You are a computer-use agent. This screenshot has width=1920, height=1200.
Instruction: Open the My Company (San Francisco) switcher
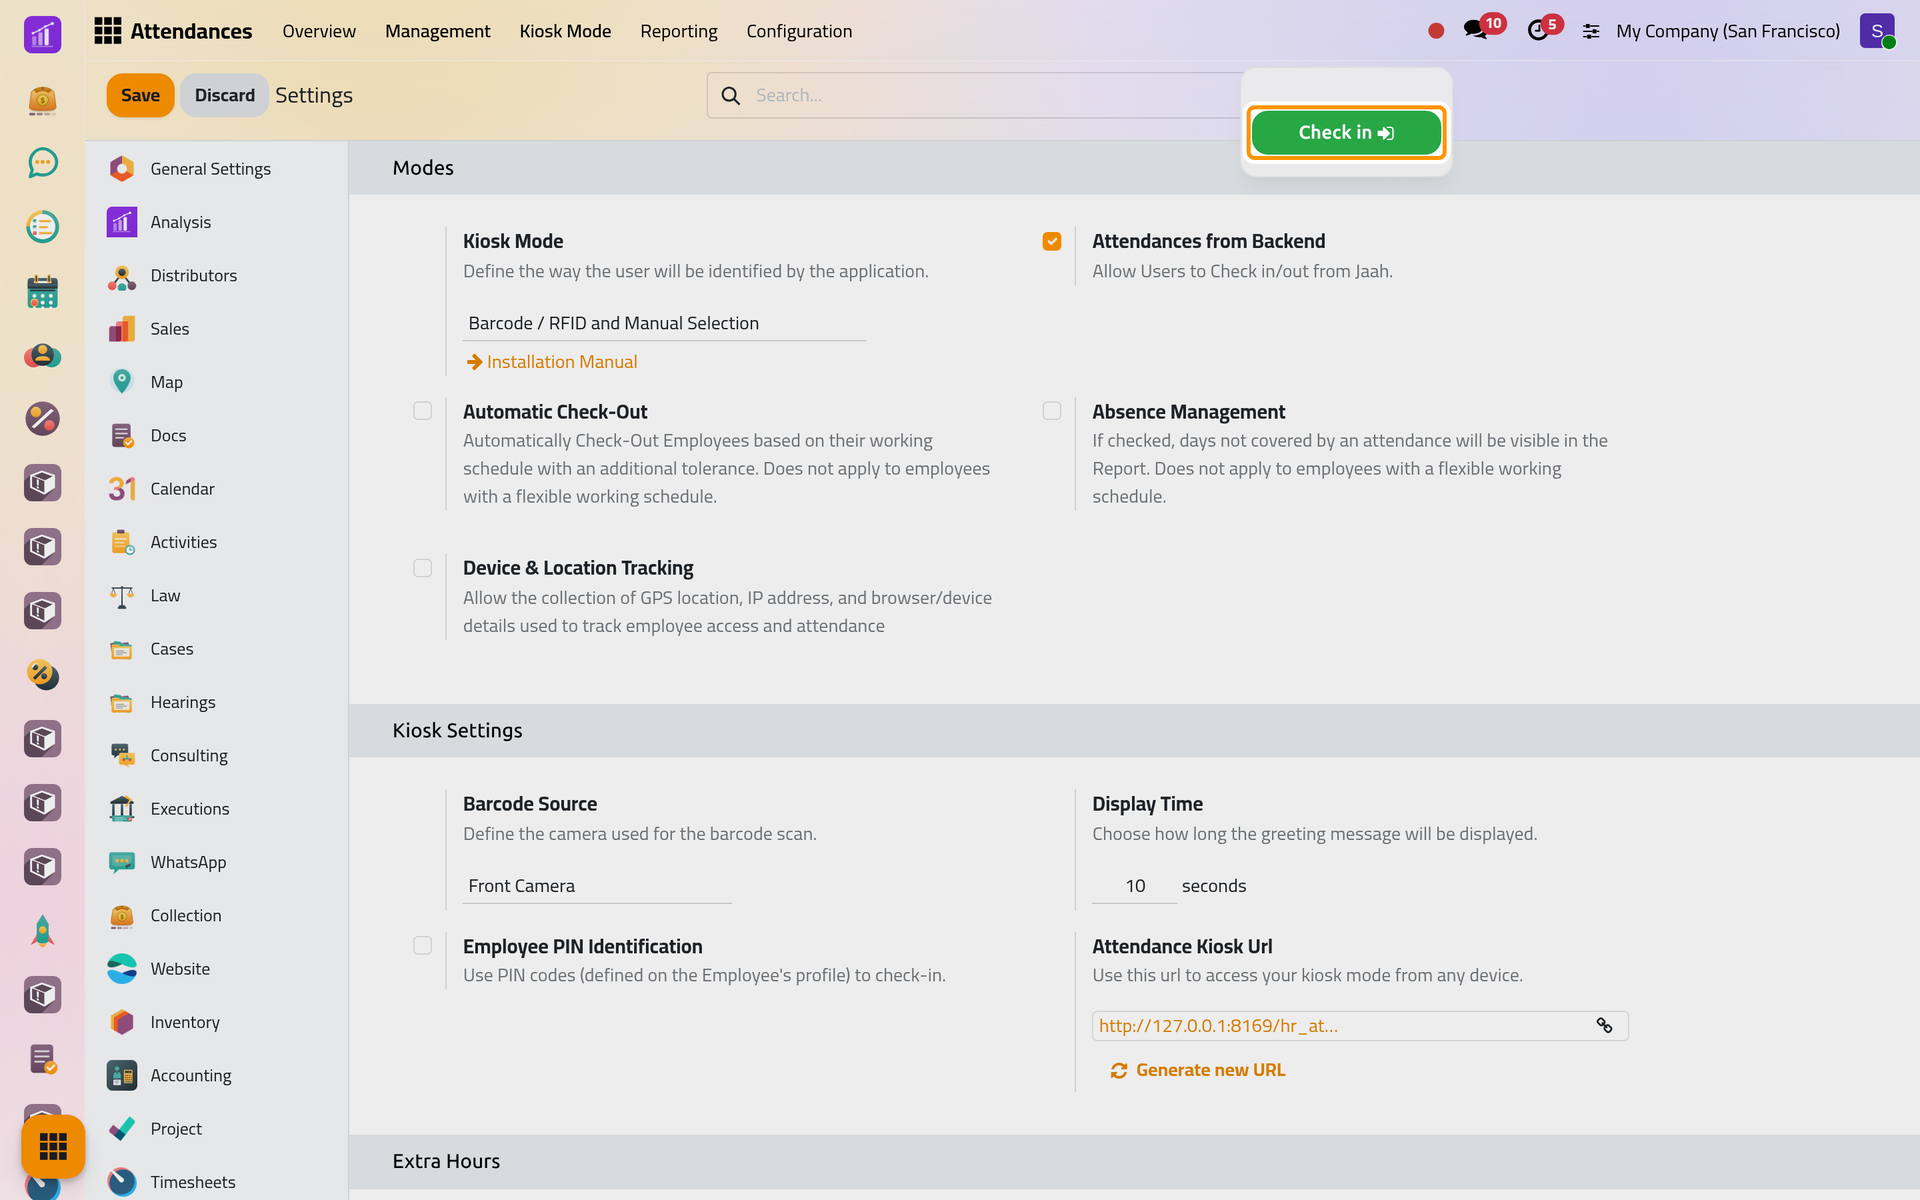click(x=1728, y=31)
